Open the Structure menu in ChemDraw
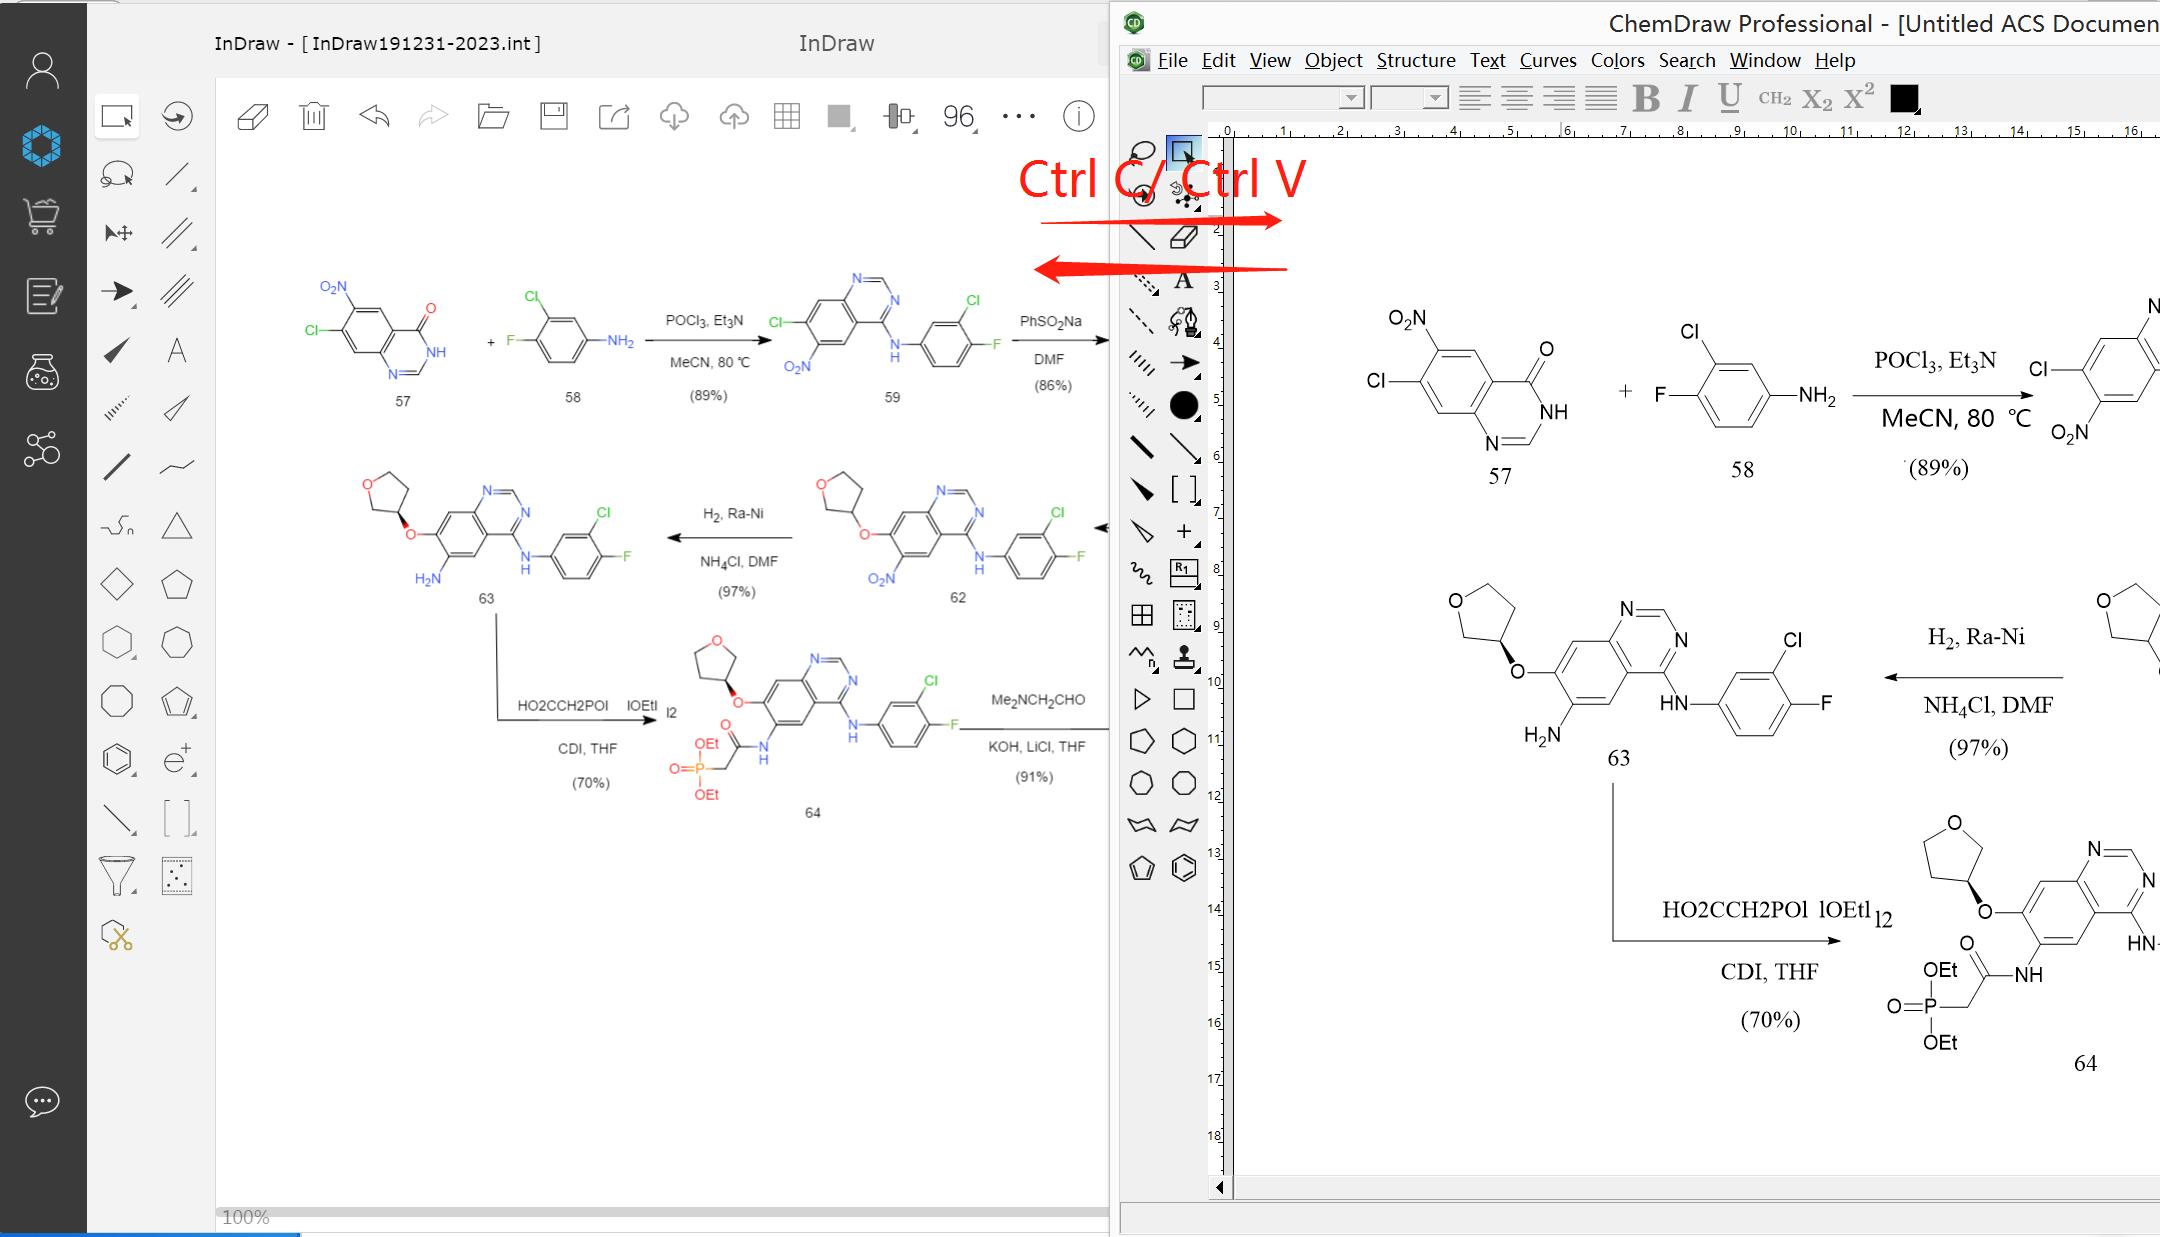 [x=1412, y=61]
